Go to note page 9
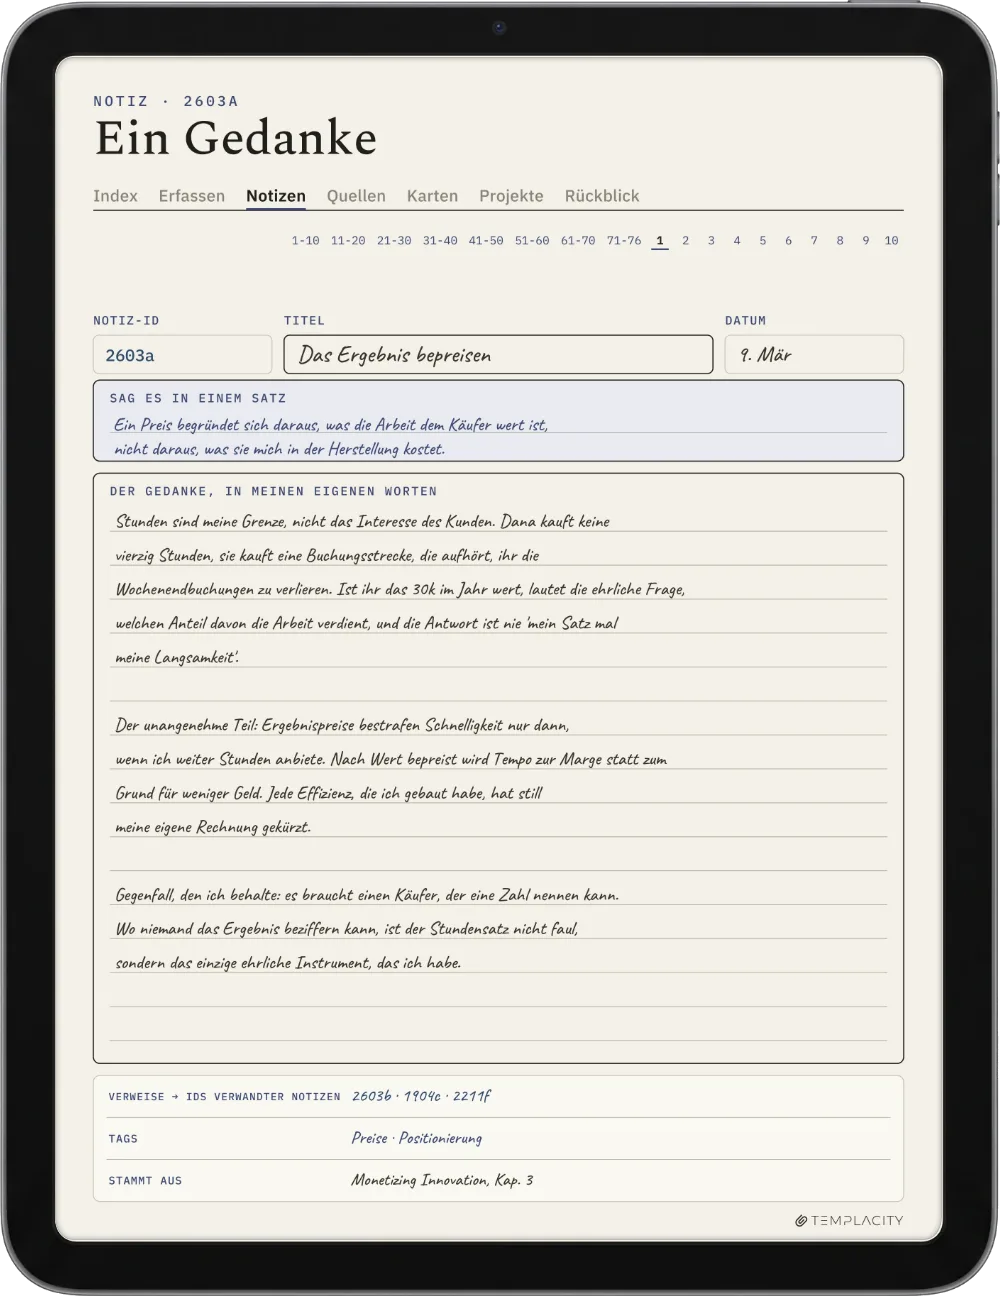 click(866, 241)
